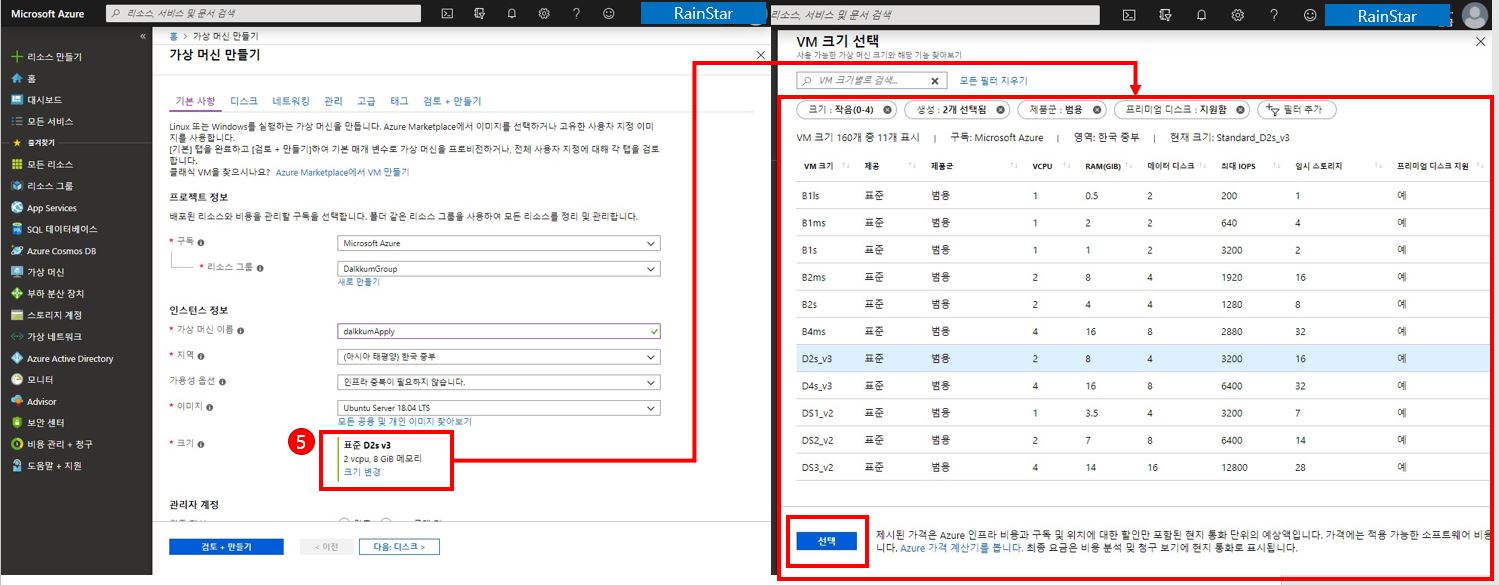Send feedback via smiley in left window header
Screen dimensions: 1499x585
coord(609,15)
